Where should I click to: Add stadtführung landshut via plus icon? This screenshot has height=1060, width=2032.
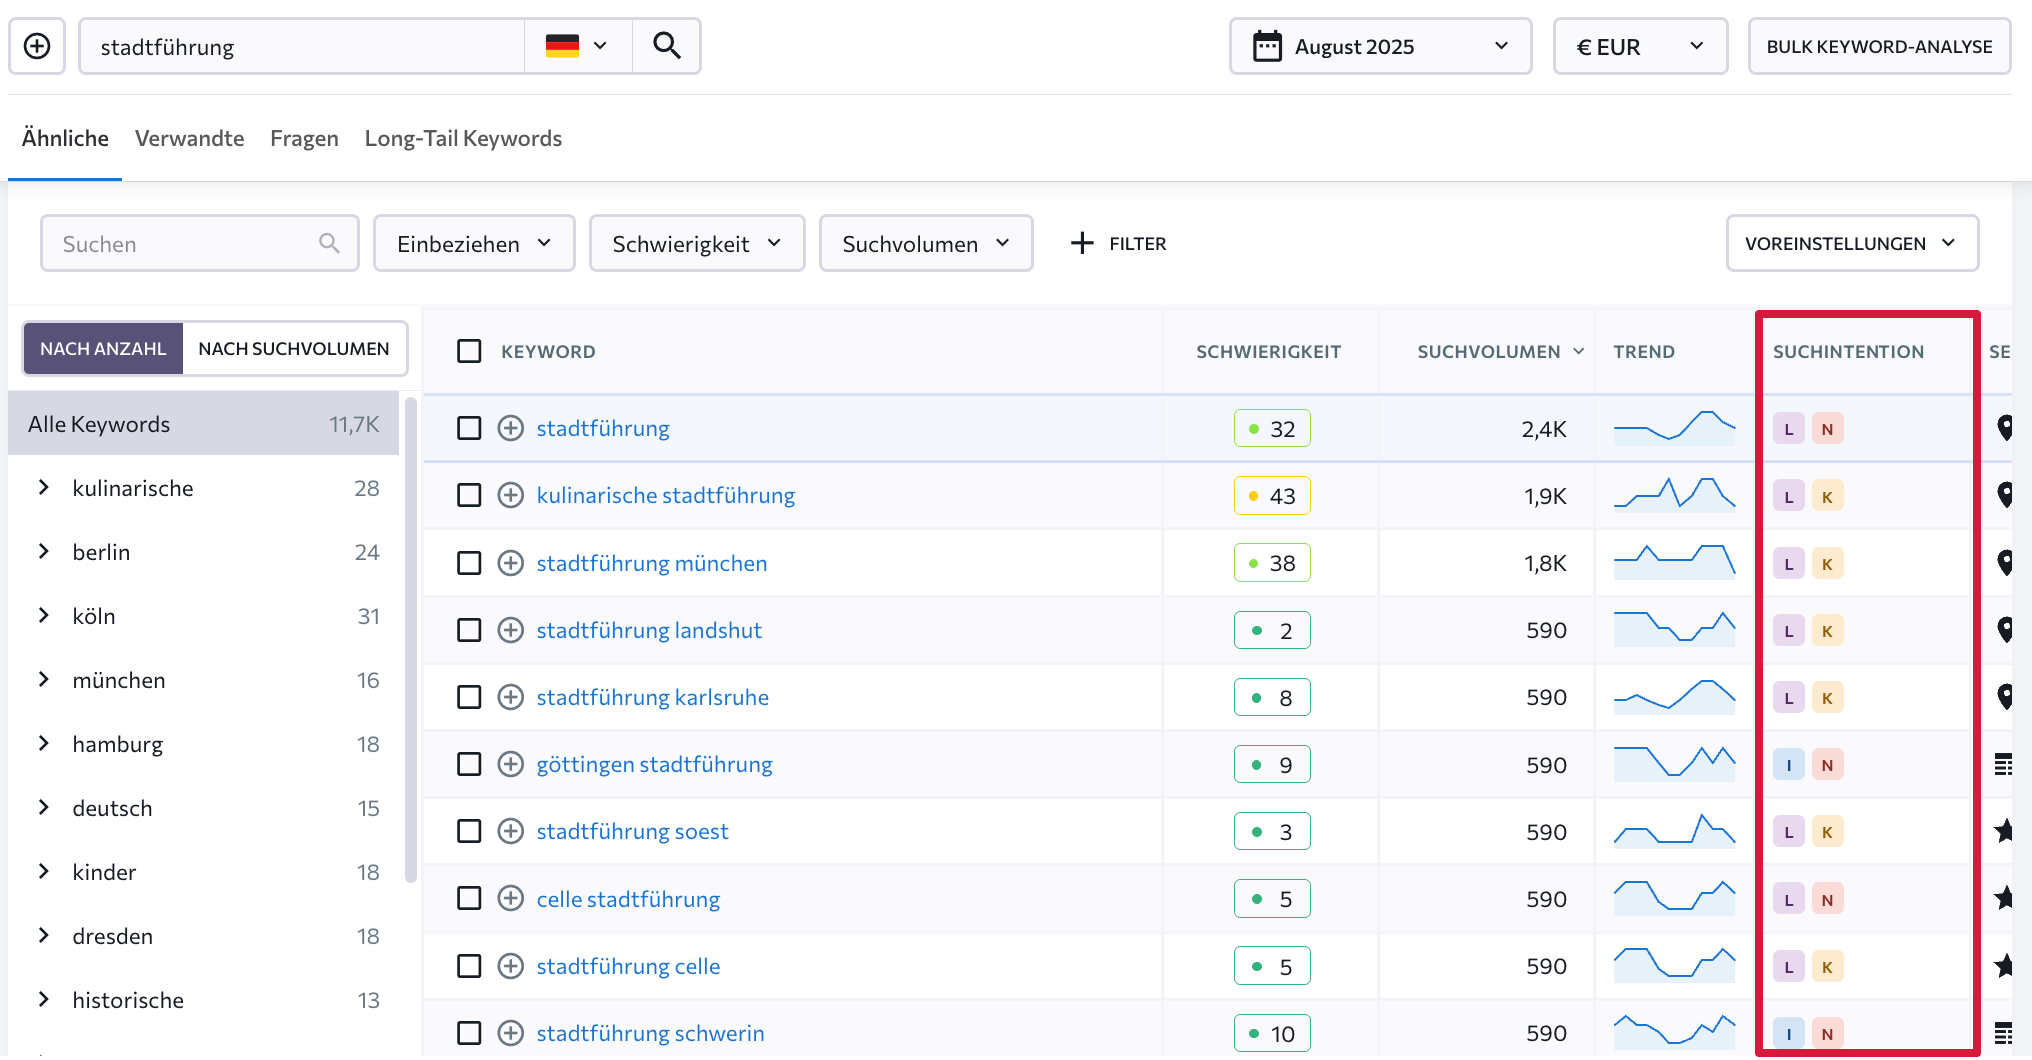[x=511, y=630]
